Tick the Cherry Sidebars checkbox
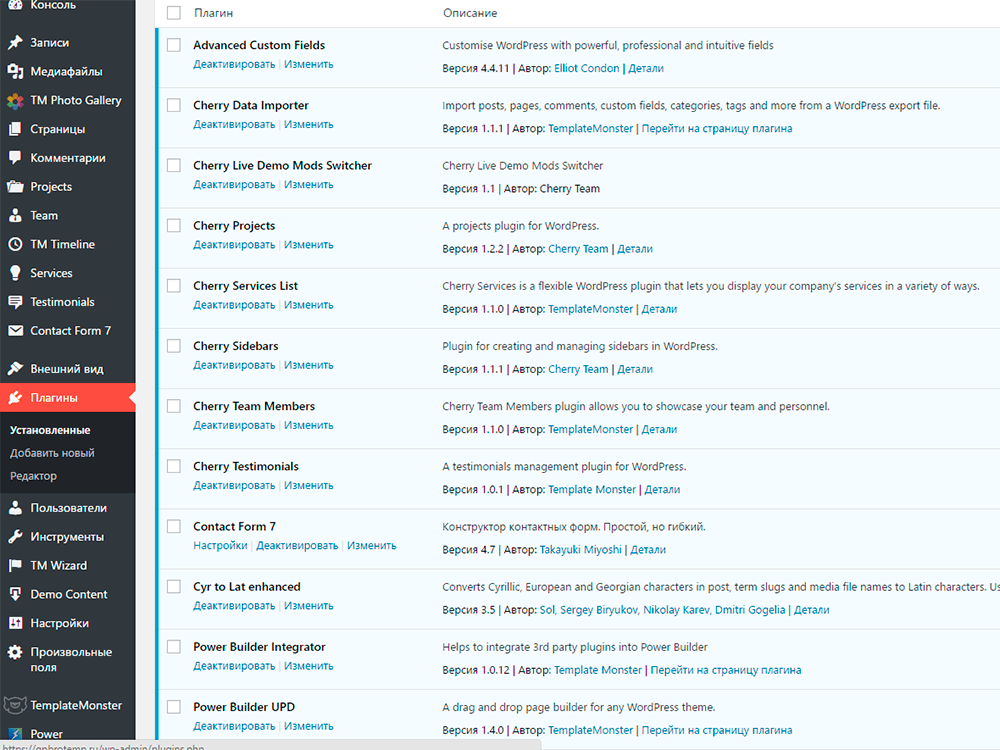 [173, 346]
